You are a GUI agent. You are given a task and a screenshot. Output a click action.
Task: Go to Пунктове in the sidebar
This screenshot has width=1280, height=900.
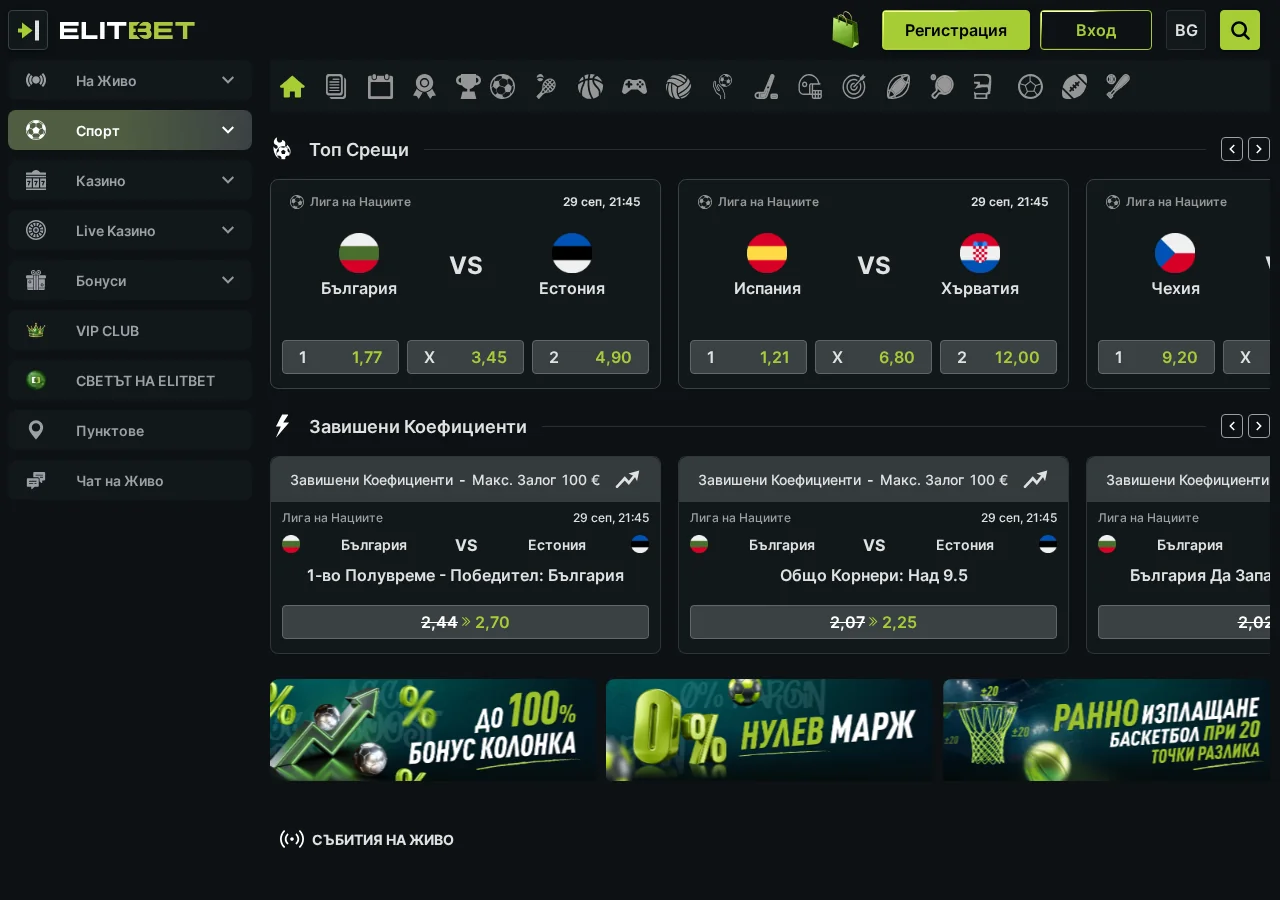coord(130,430)
